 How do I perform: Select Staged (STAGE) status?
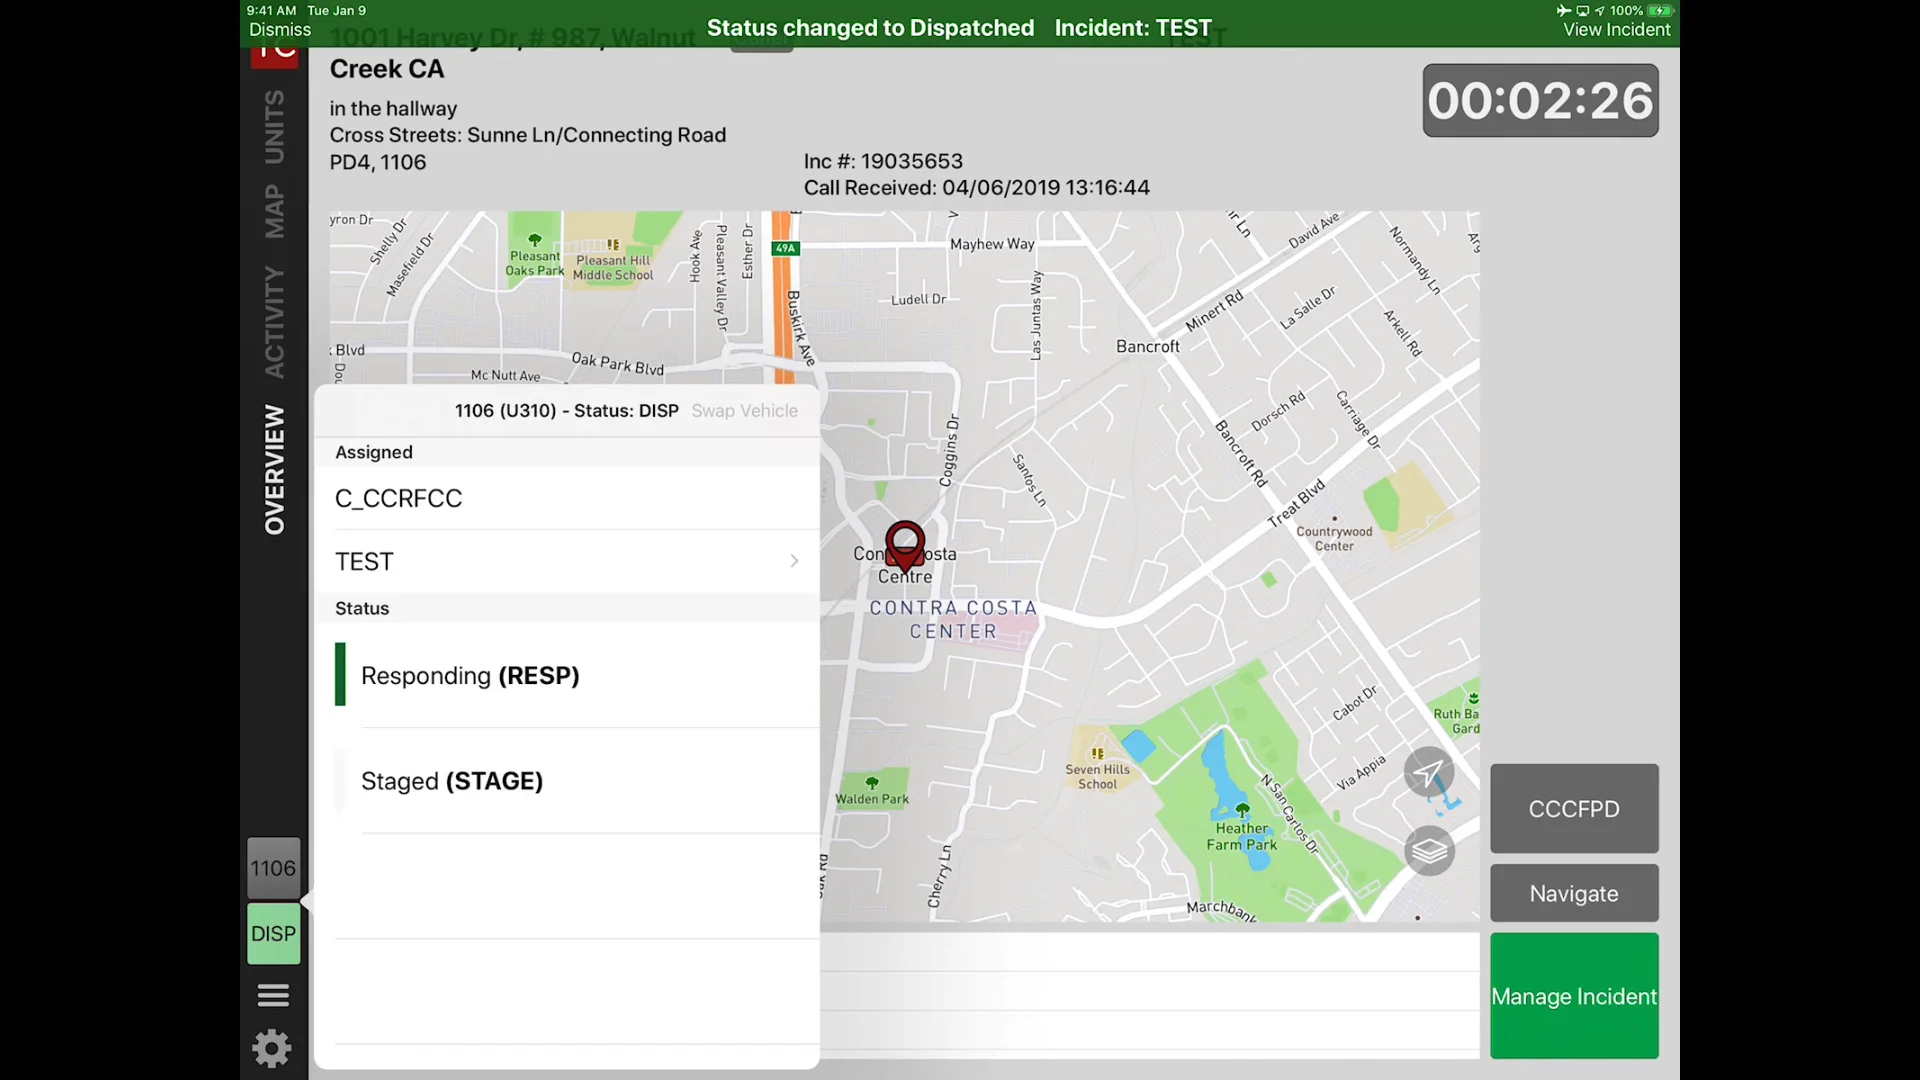pos(451,781)
